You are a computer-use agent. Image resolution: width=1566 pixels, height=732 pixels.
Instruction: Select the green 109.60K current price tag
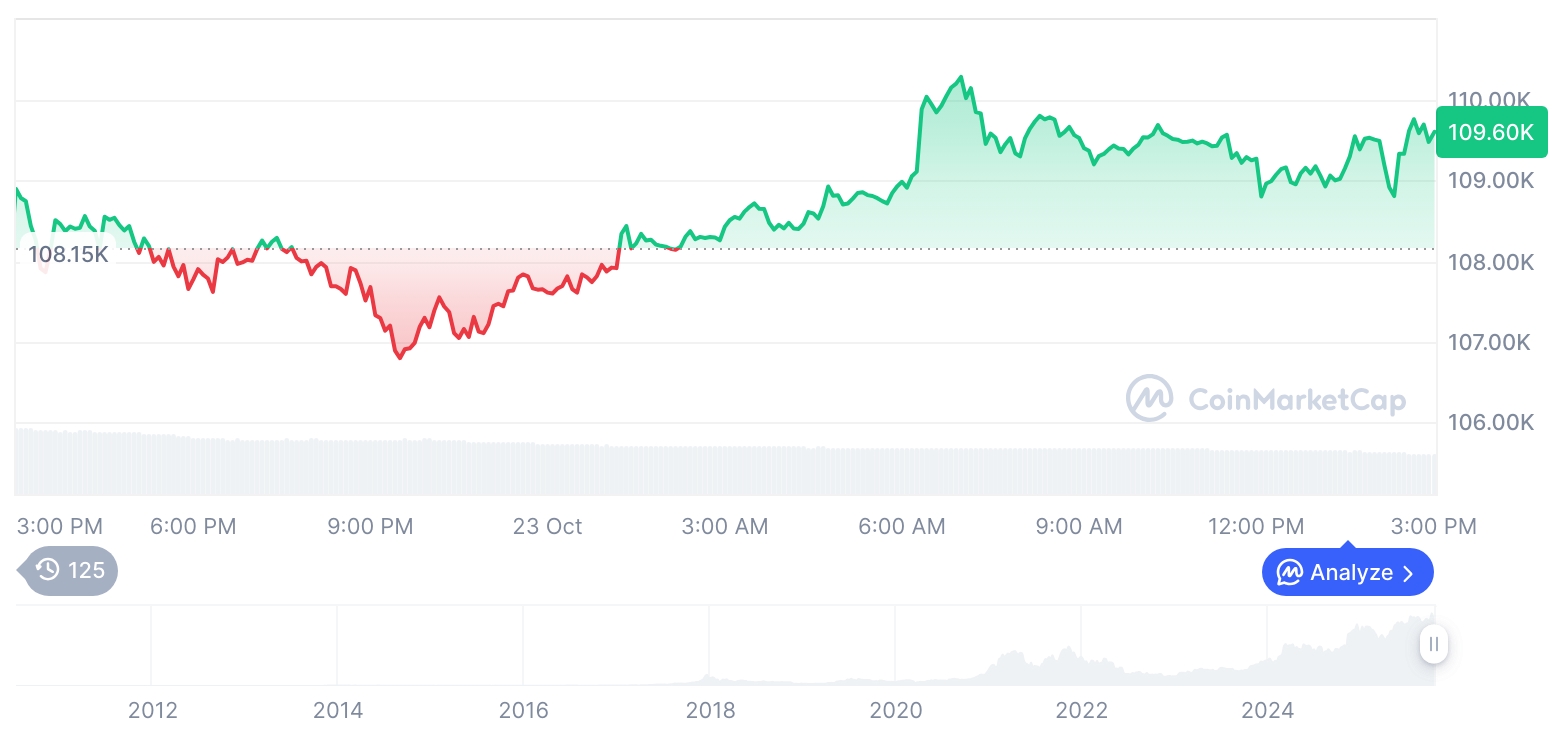click(x=1491, y=132)
